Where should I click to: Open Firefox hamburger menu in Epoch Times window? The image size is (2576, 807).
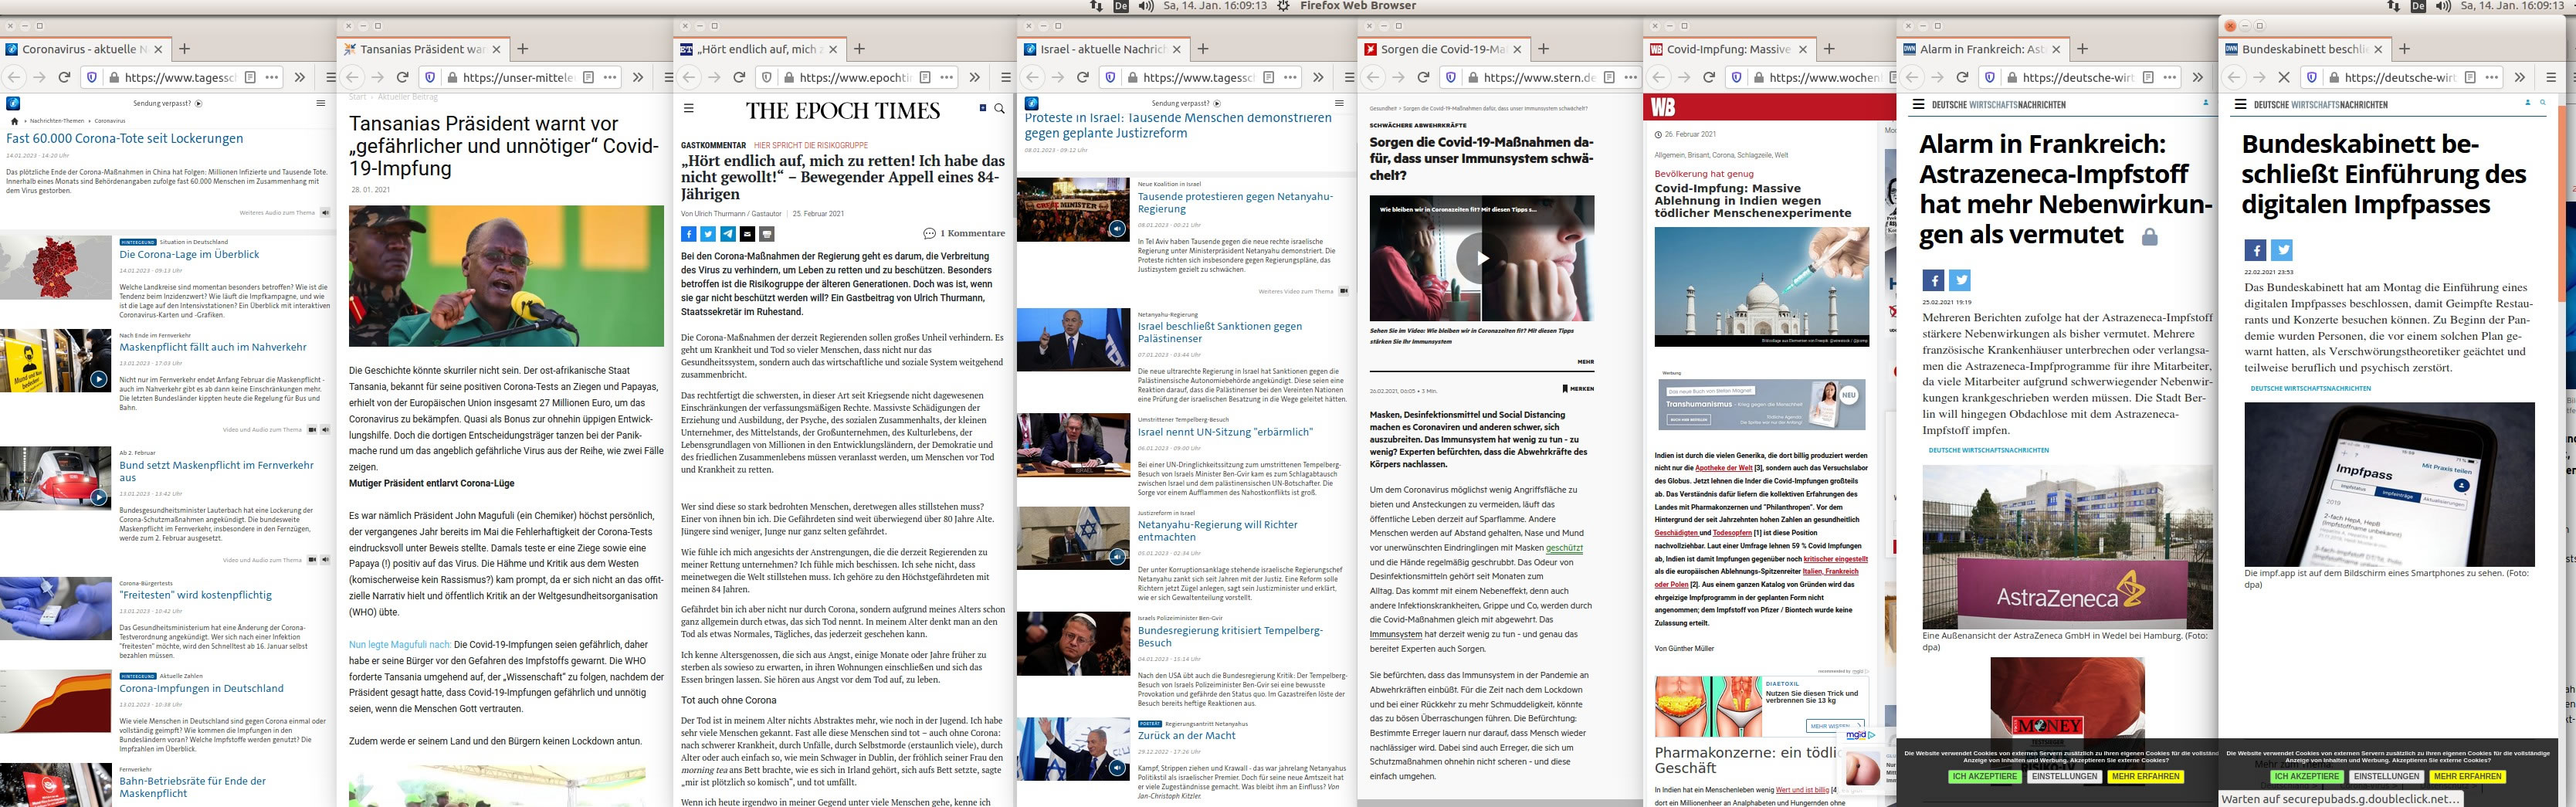click(x=1006, y=77)
